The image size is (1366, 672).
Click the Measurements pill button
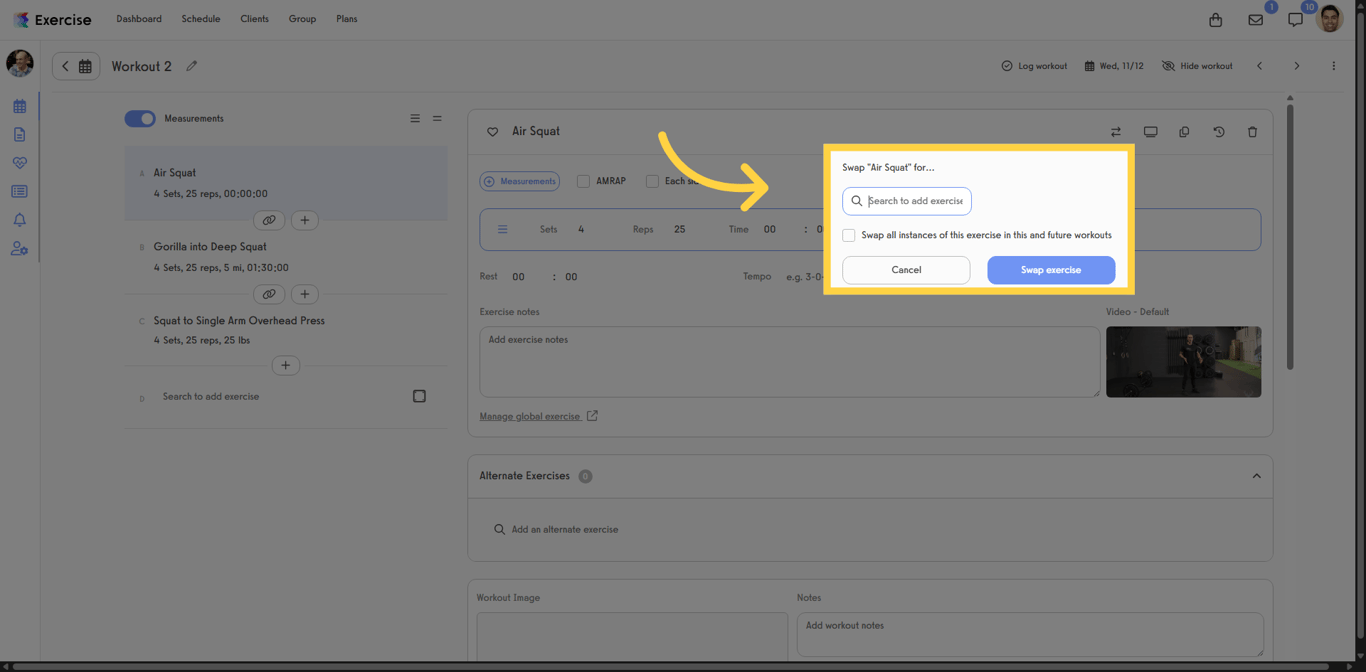[x=520, y=181]
